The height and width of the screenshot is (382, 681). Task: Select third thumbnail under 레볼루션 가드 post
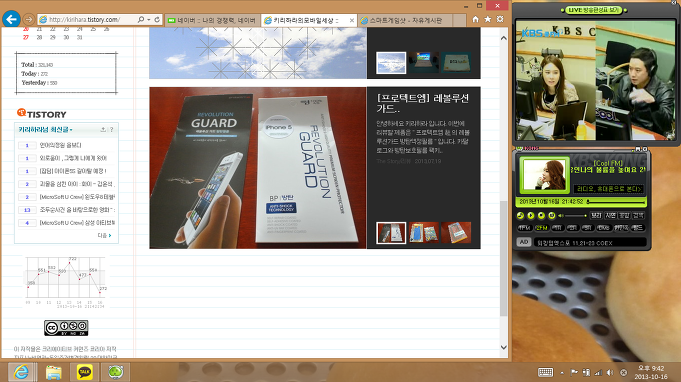pos(456,232)
